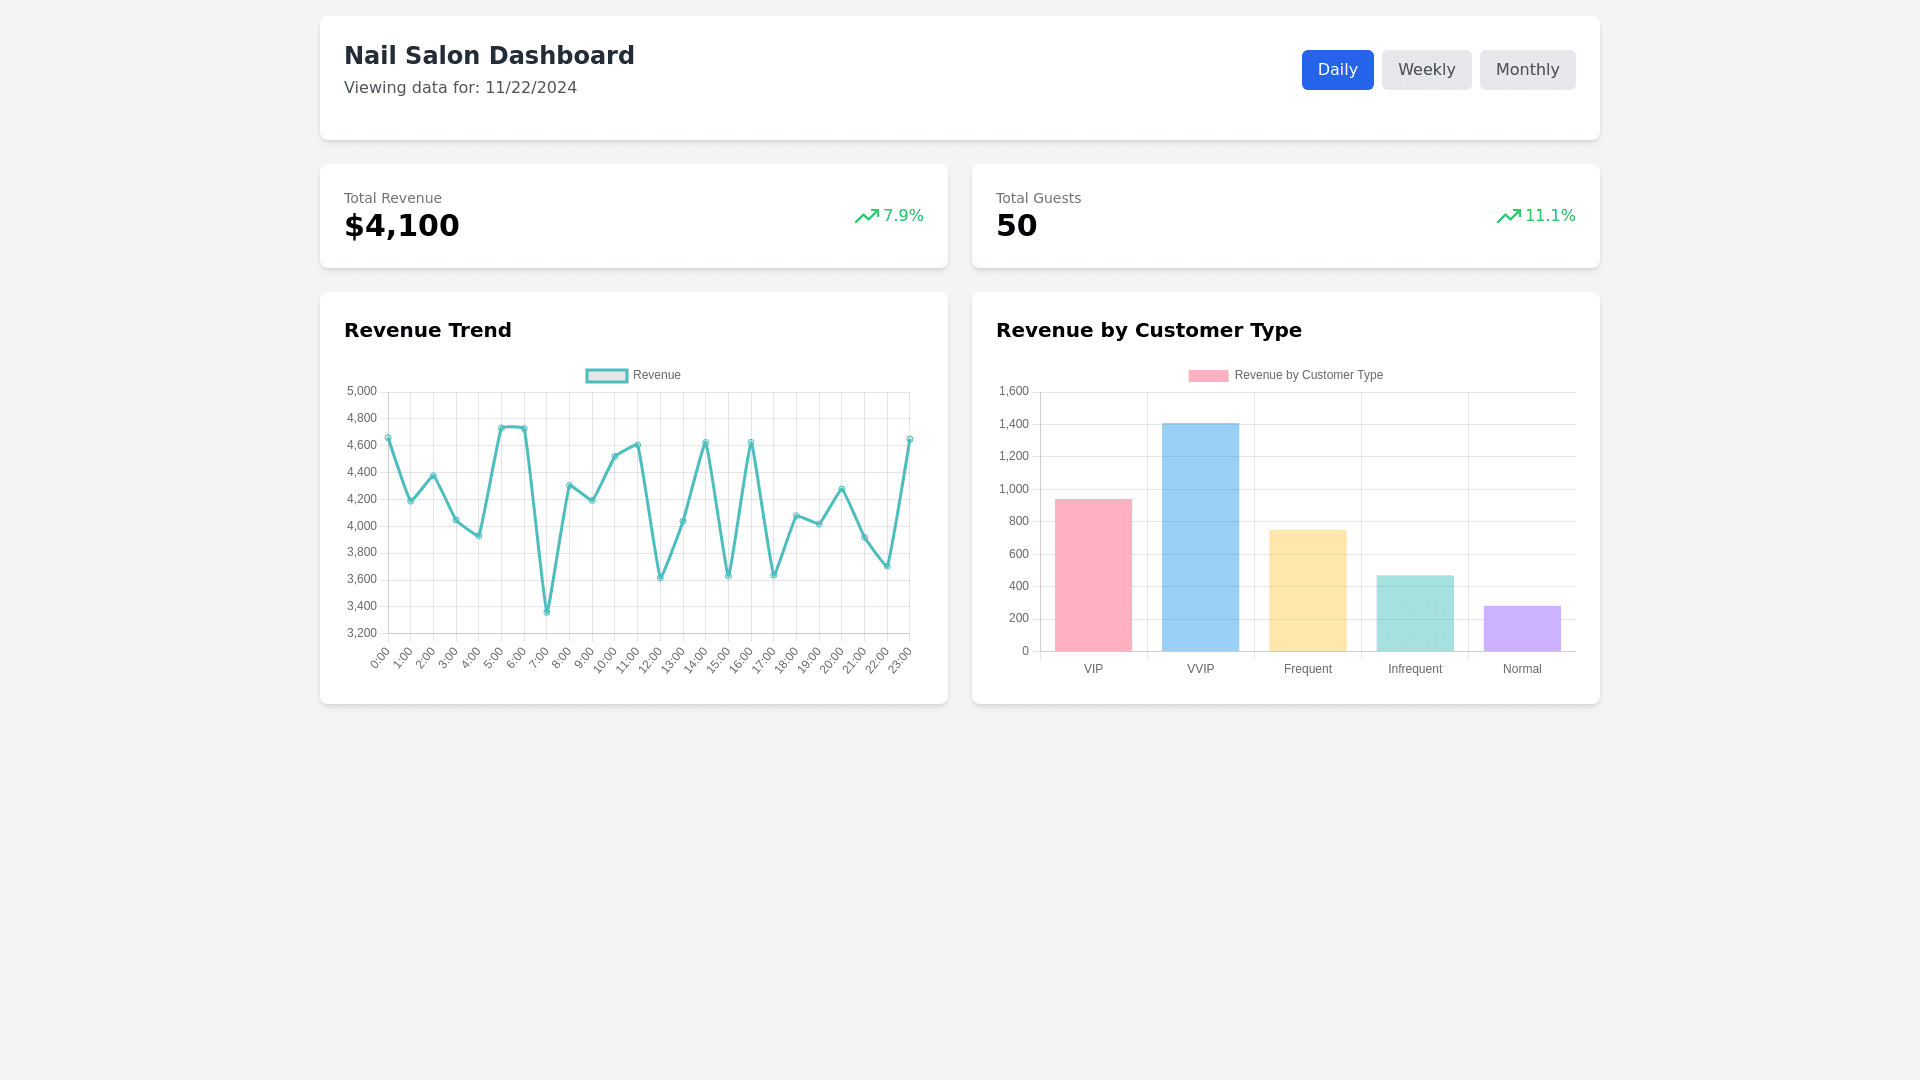Click the blue VVIP bar
This screenshot has width=1920, height=1080.
tap(1200, 537)
